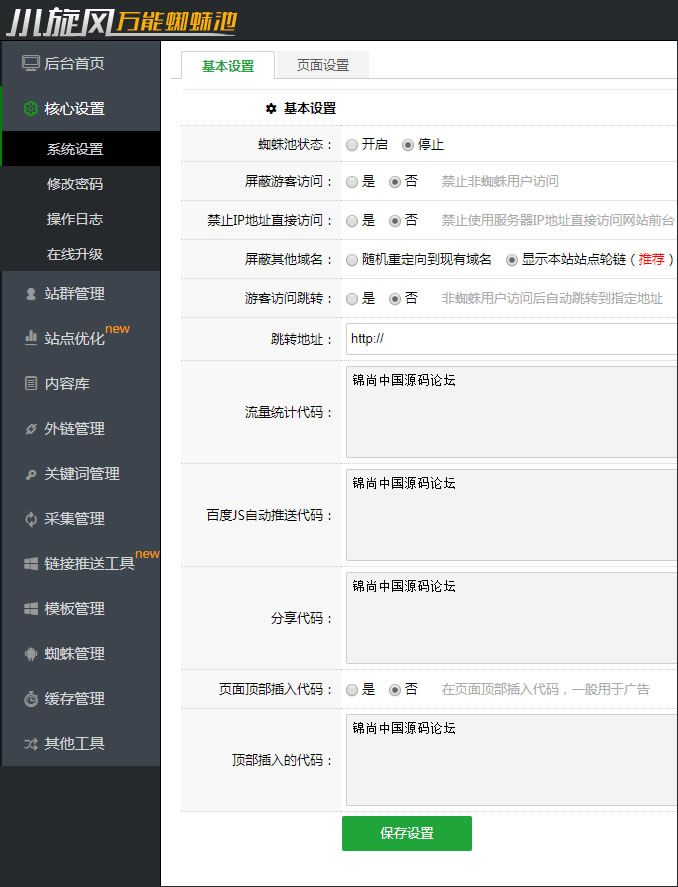Expand the 采集管理 menu section
Screen dimensions: 678x887
pyautogui.click(x=81, y=518)
